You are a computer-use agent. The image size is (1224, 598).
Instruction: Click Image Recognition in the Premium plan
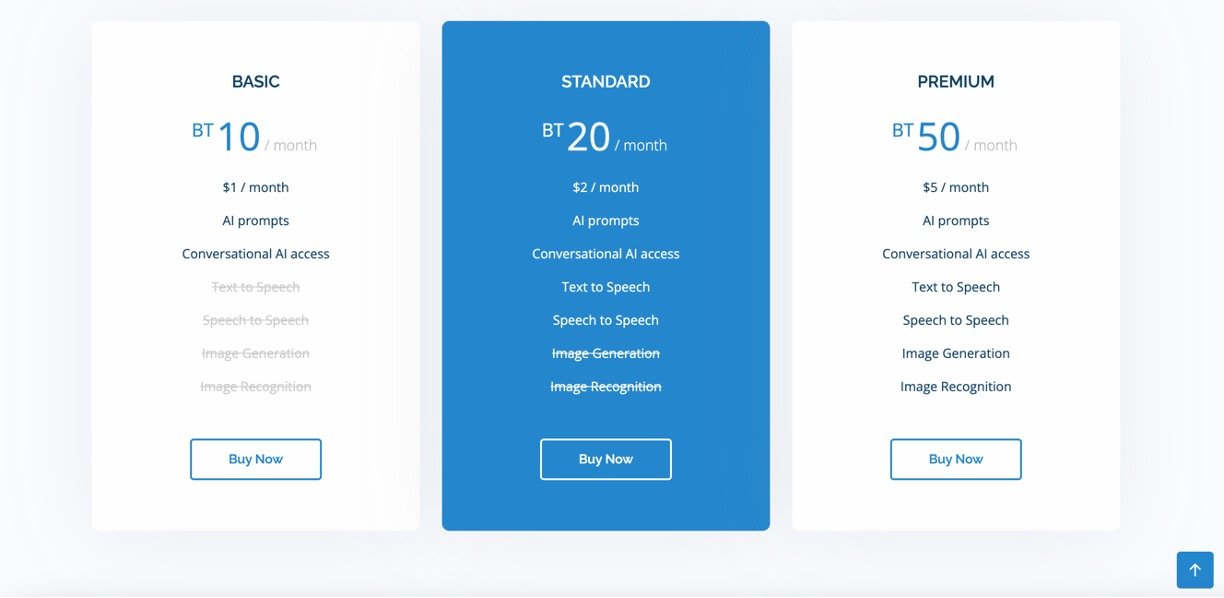click(956, 386)
